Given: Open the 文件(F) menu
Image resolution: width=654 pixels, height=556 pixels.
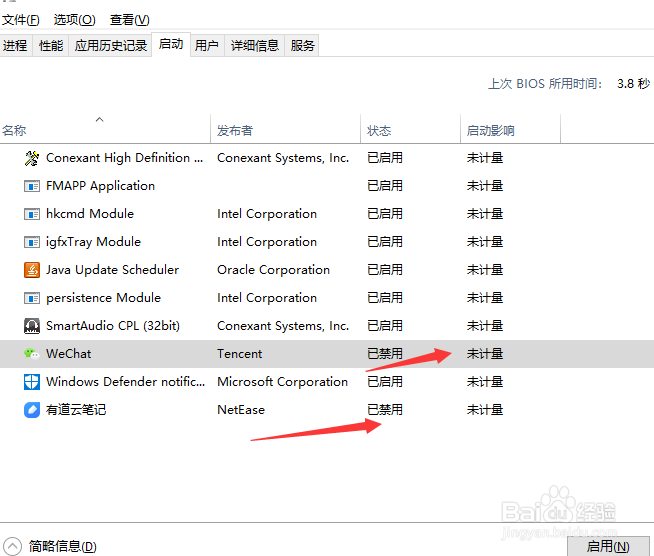Looking at the screenshot, I should click(x=20, y=20).
